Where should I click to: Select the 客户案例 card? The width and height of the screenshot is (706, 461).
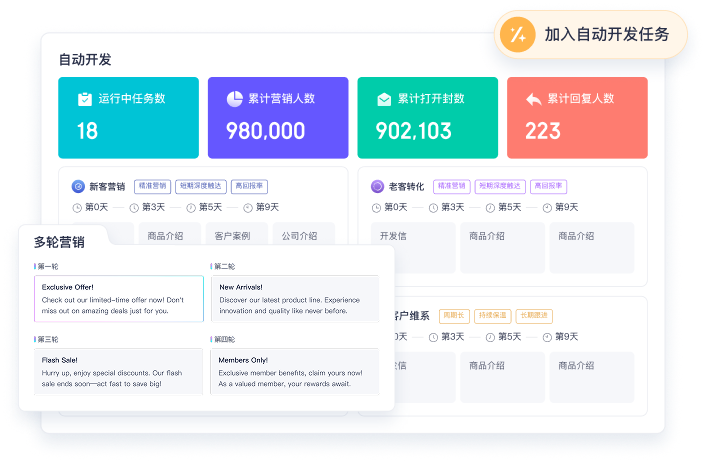click(x=237, y=235)
